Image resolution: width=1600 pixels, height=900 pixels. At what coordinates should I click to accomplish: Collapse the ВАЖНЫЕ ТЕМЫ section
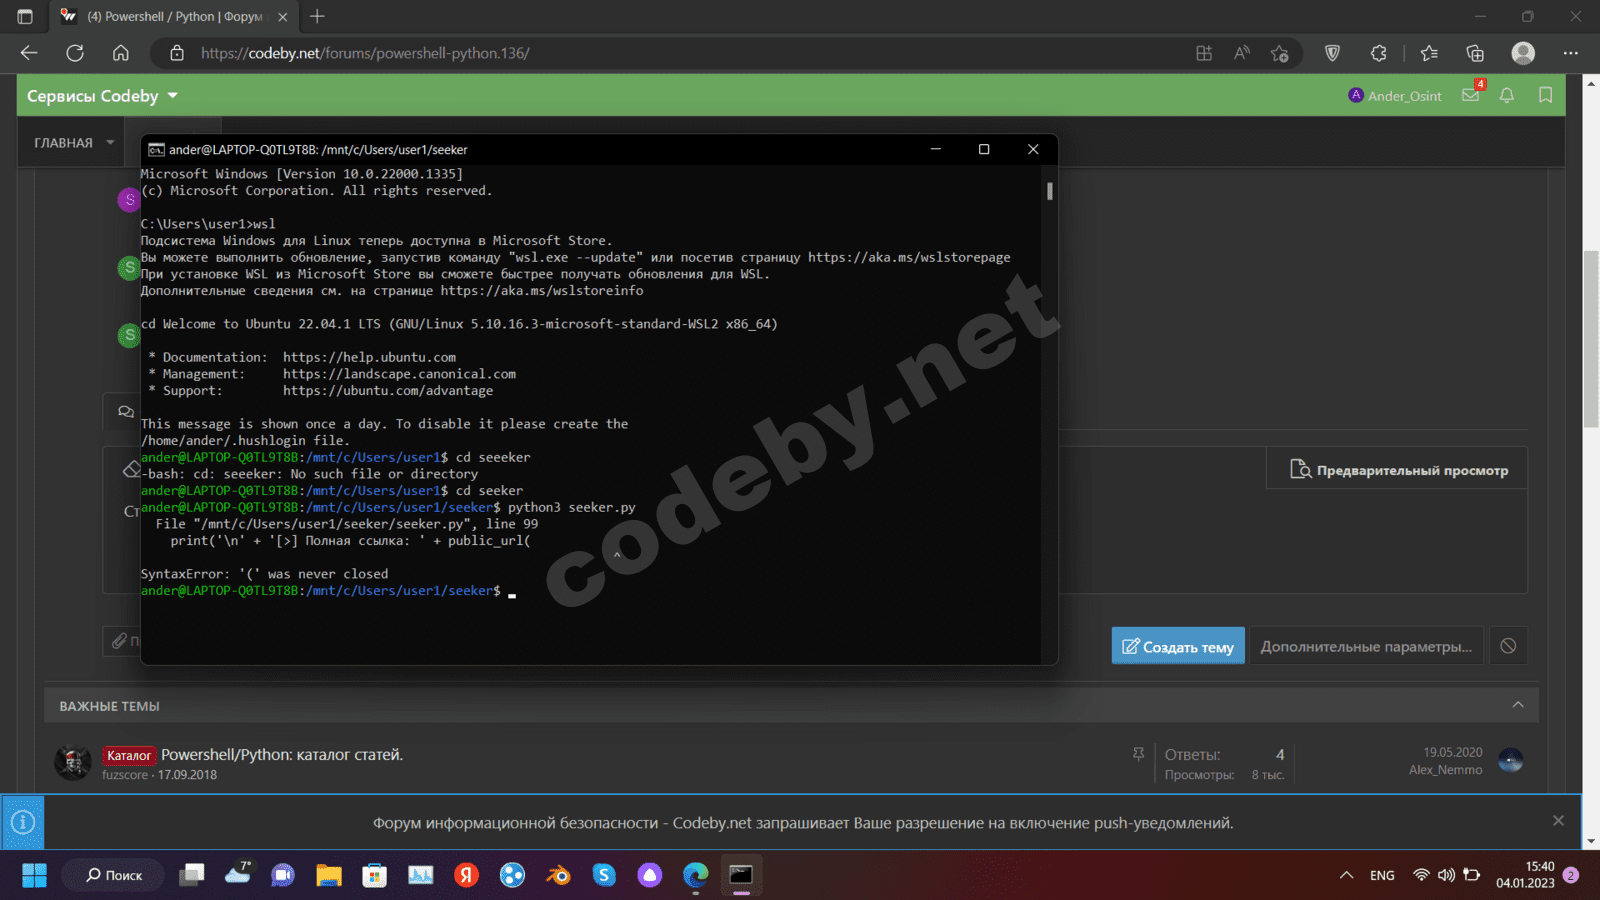1517,705
